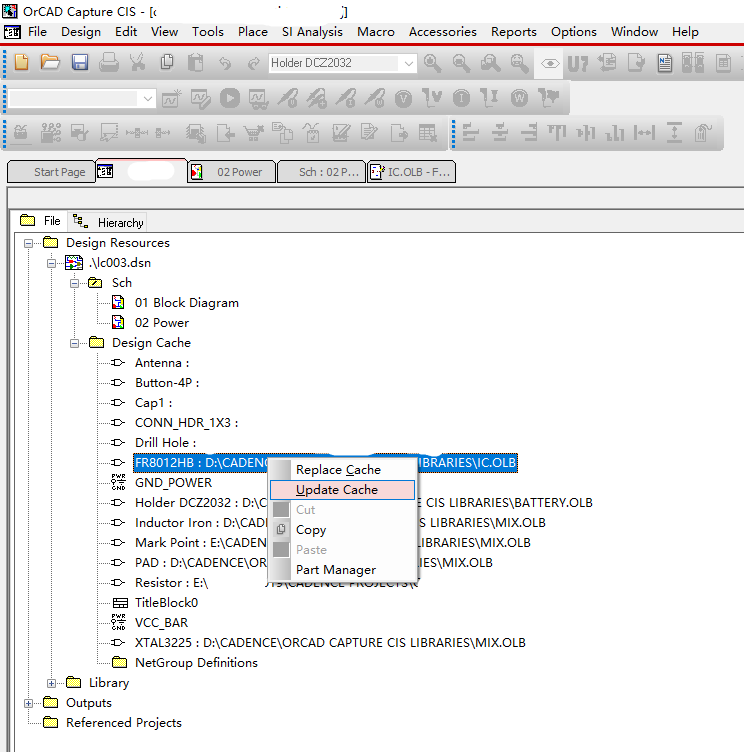
Task: Click the Redo arrow icon
Action: 253,63
